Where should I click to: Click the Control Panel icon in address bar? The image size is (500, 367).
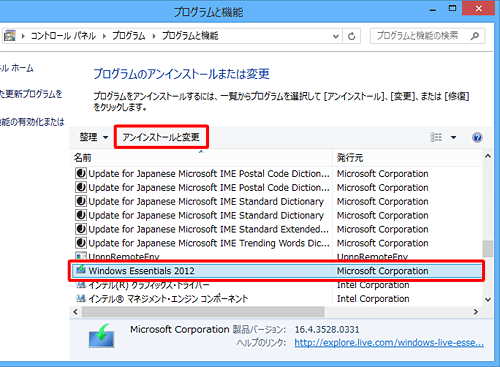tap(10, 36)
